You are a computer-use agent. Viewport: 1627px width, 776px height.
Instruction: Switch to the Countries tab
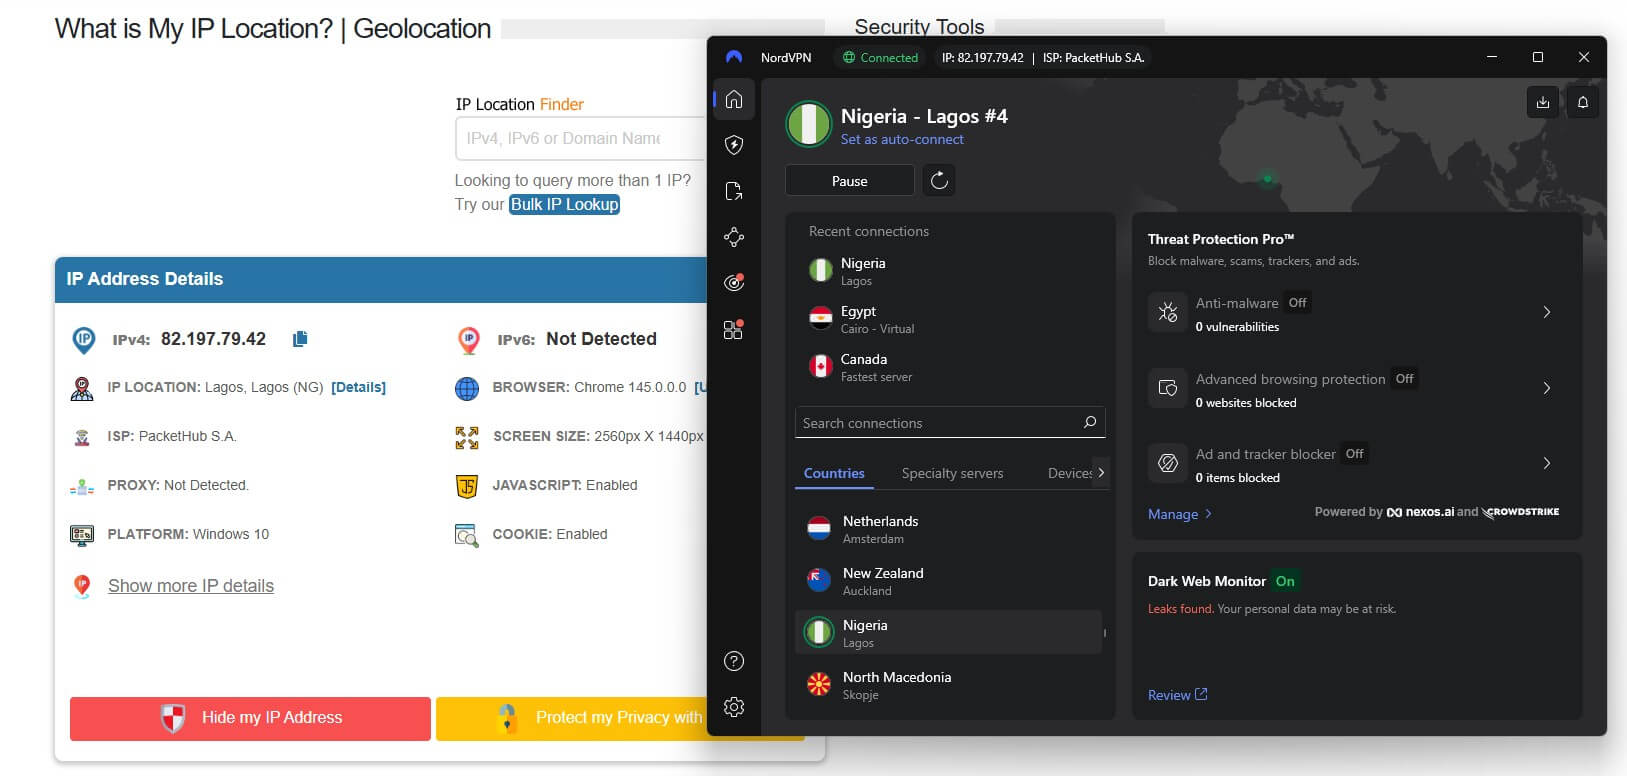(834, 473)
